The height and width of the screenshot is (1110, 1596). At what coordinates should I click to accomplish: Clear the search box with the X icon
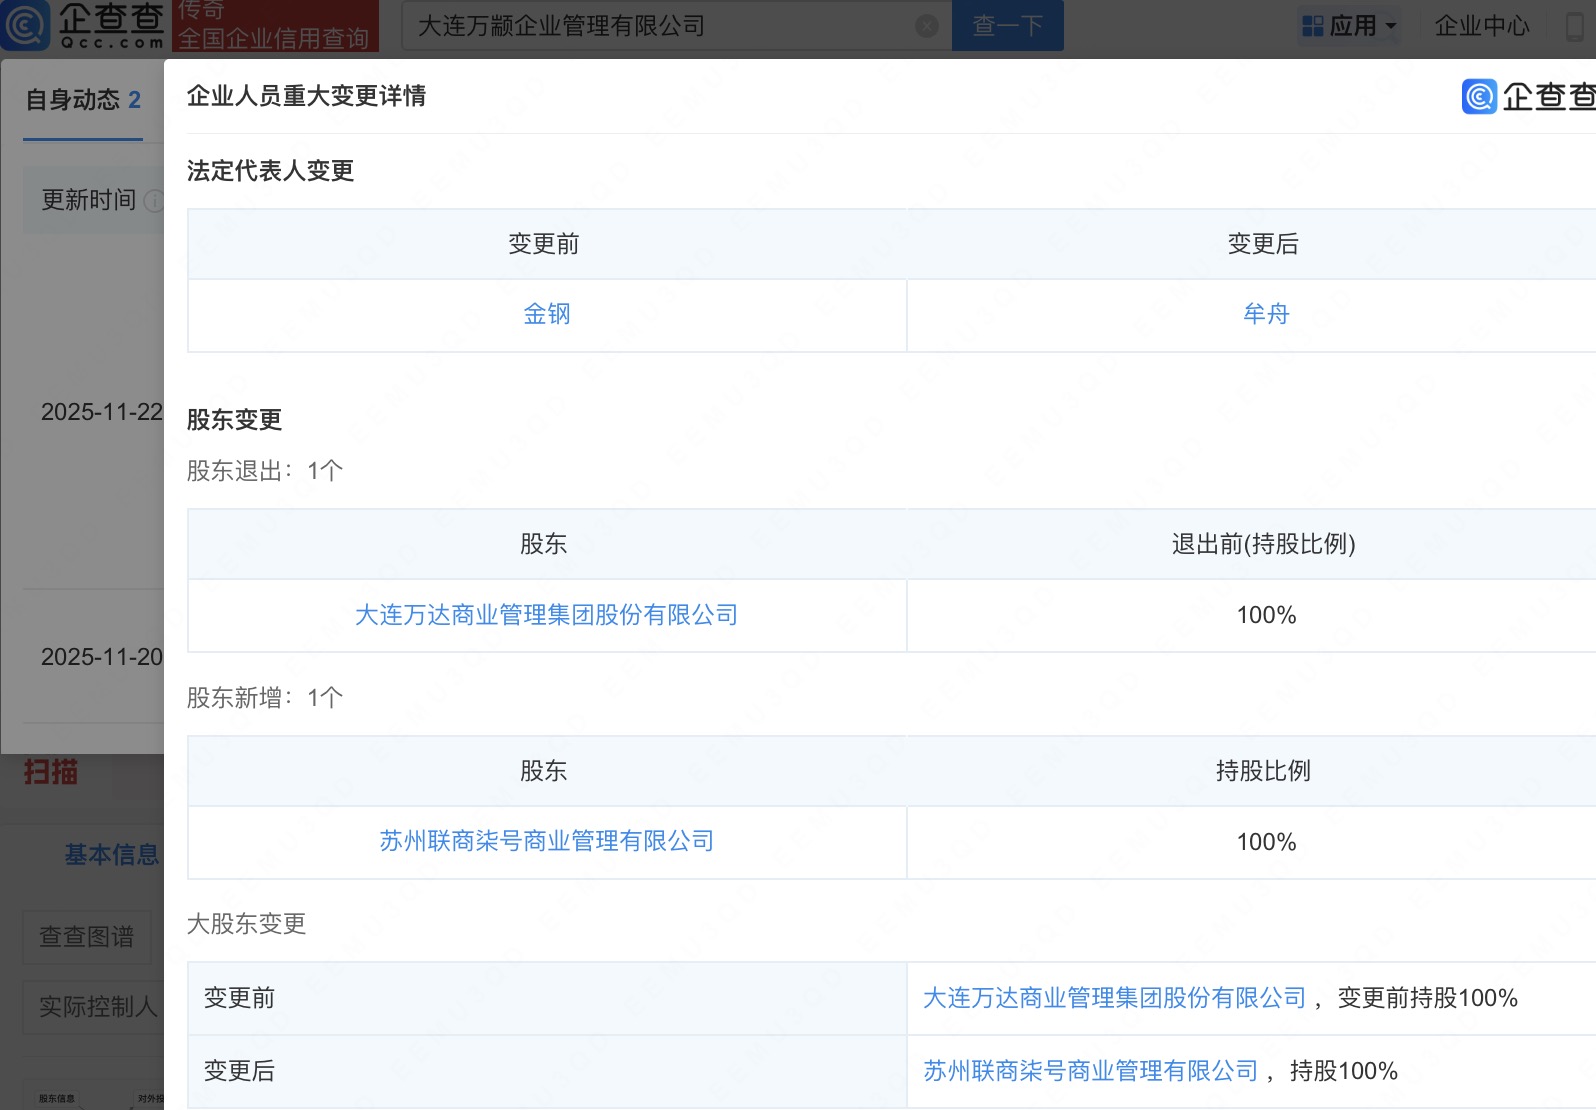[x=927, y=26]
